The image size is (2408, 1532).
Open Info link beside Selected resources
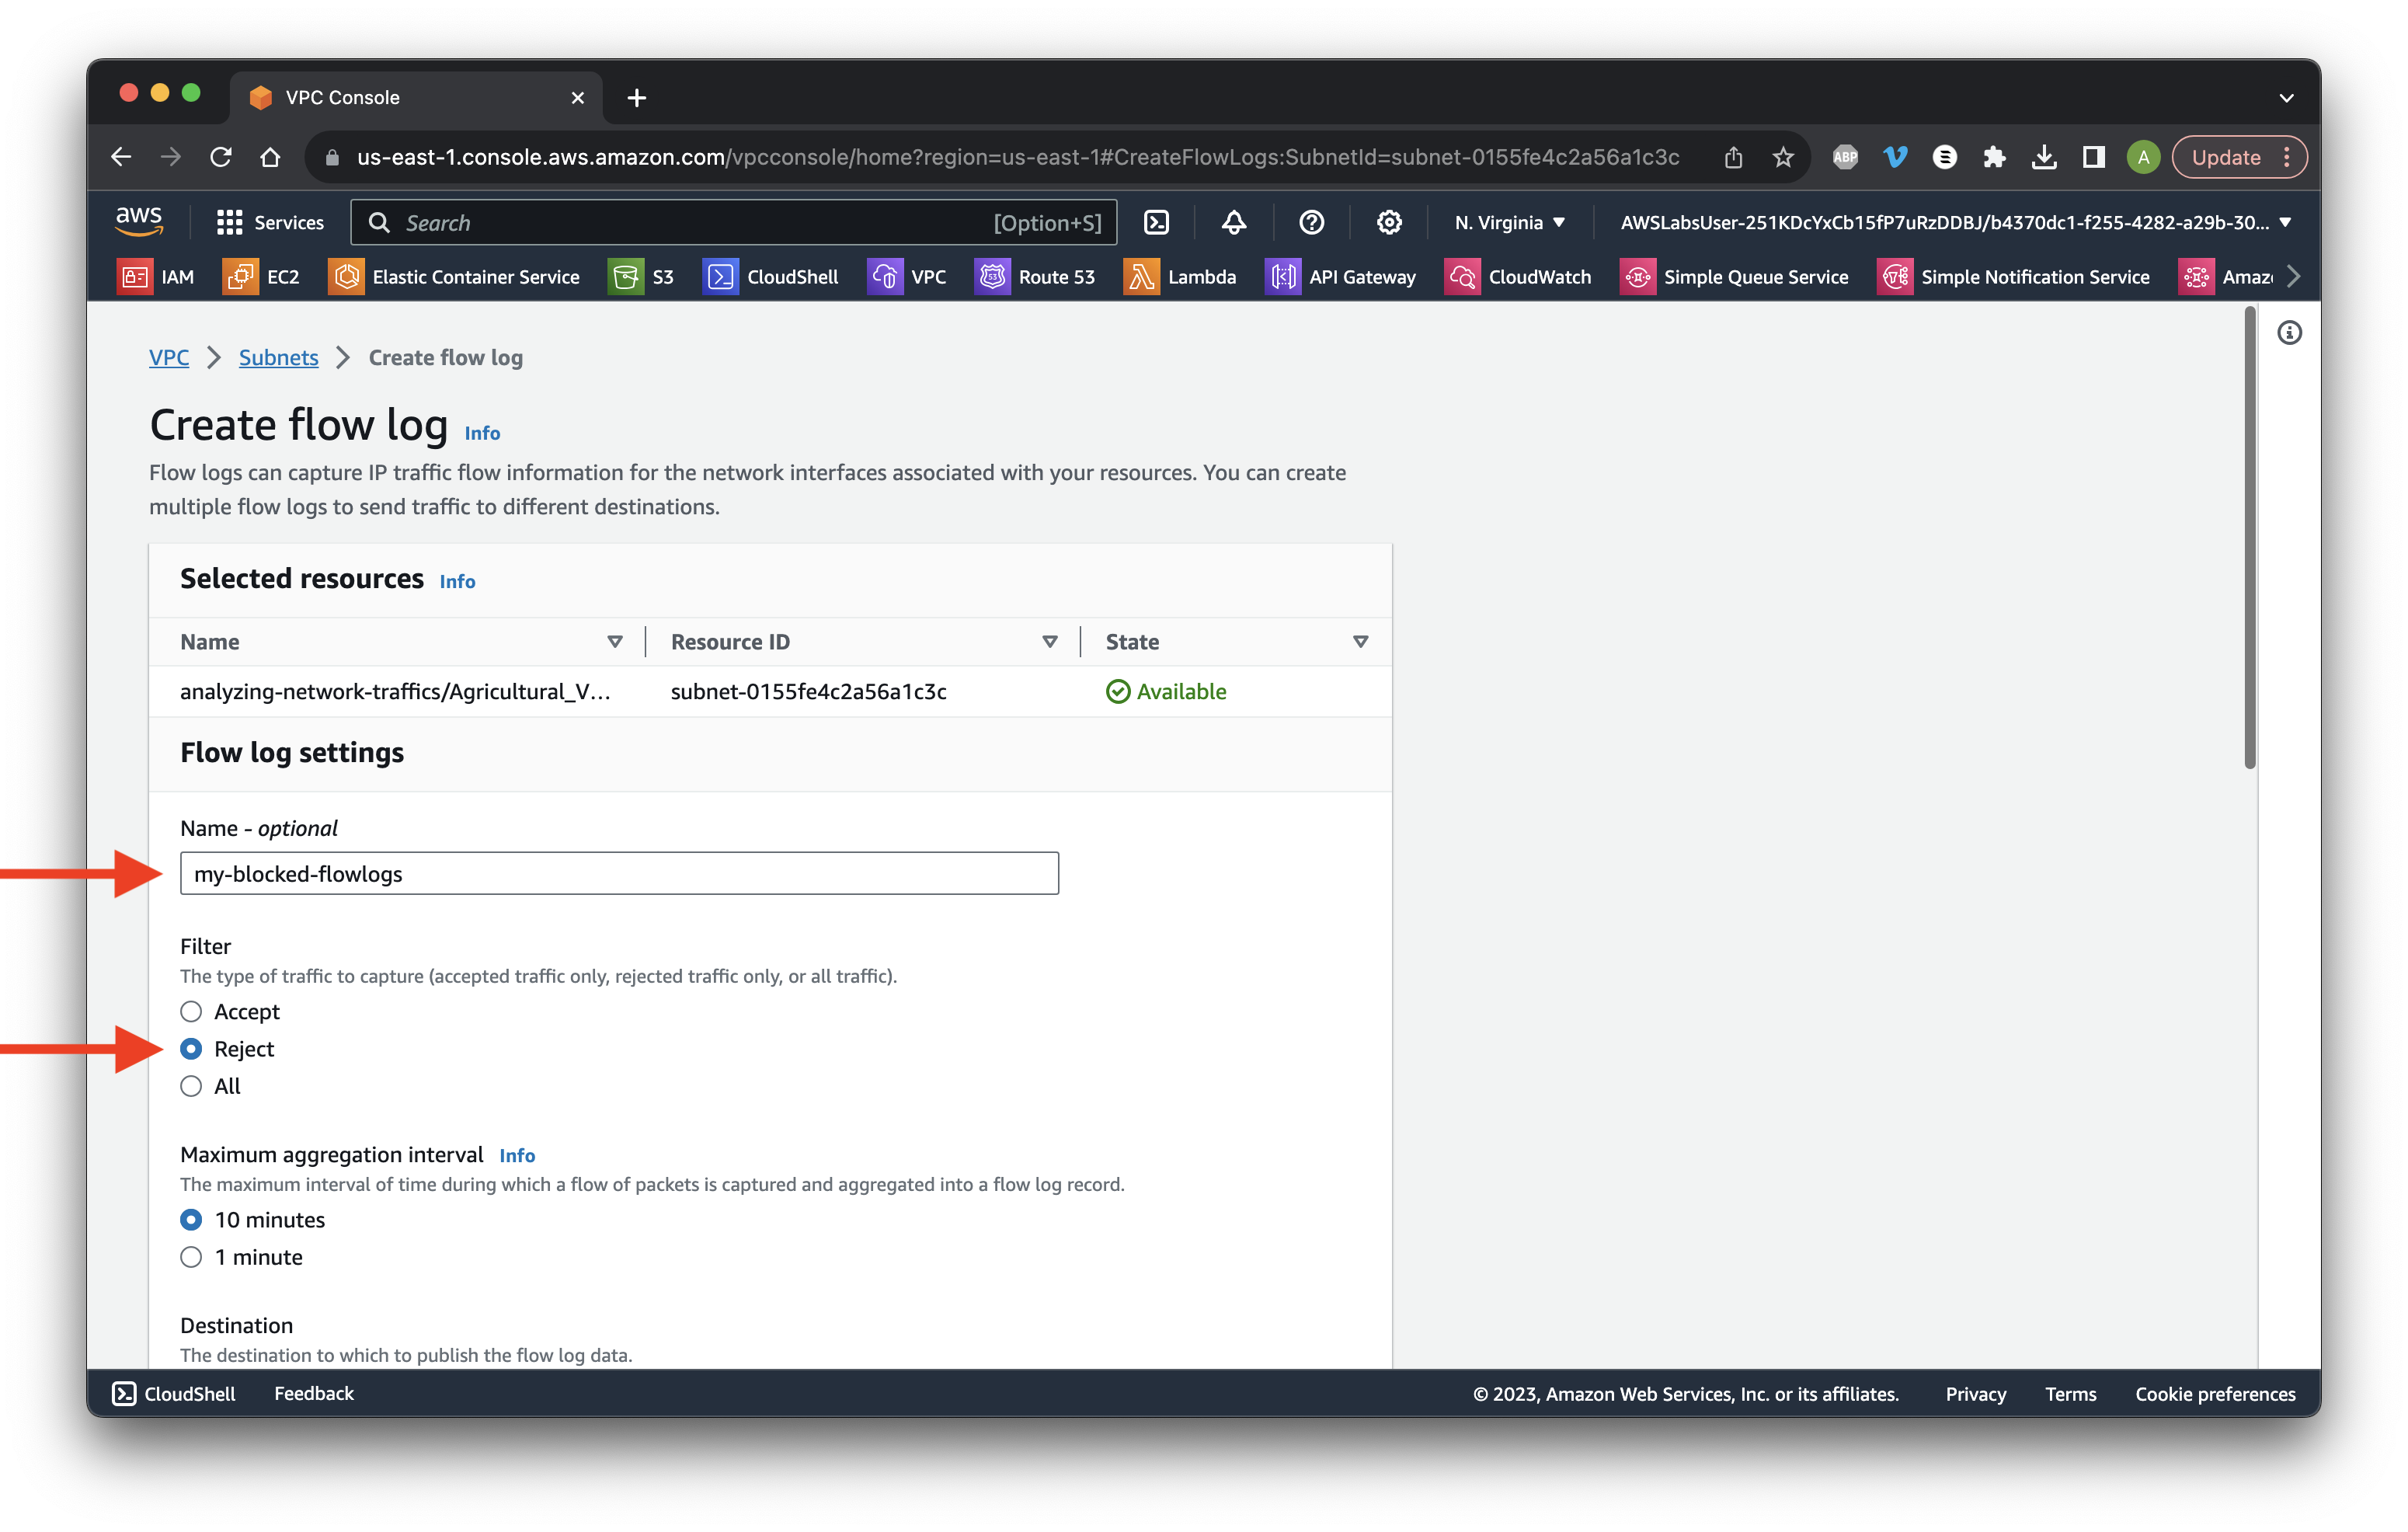(x=457, y=582)
